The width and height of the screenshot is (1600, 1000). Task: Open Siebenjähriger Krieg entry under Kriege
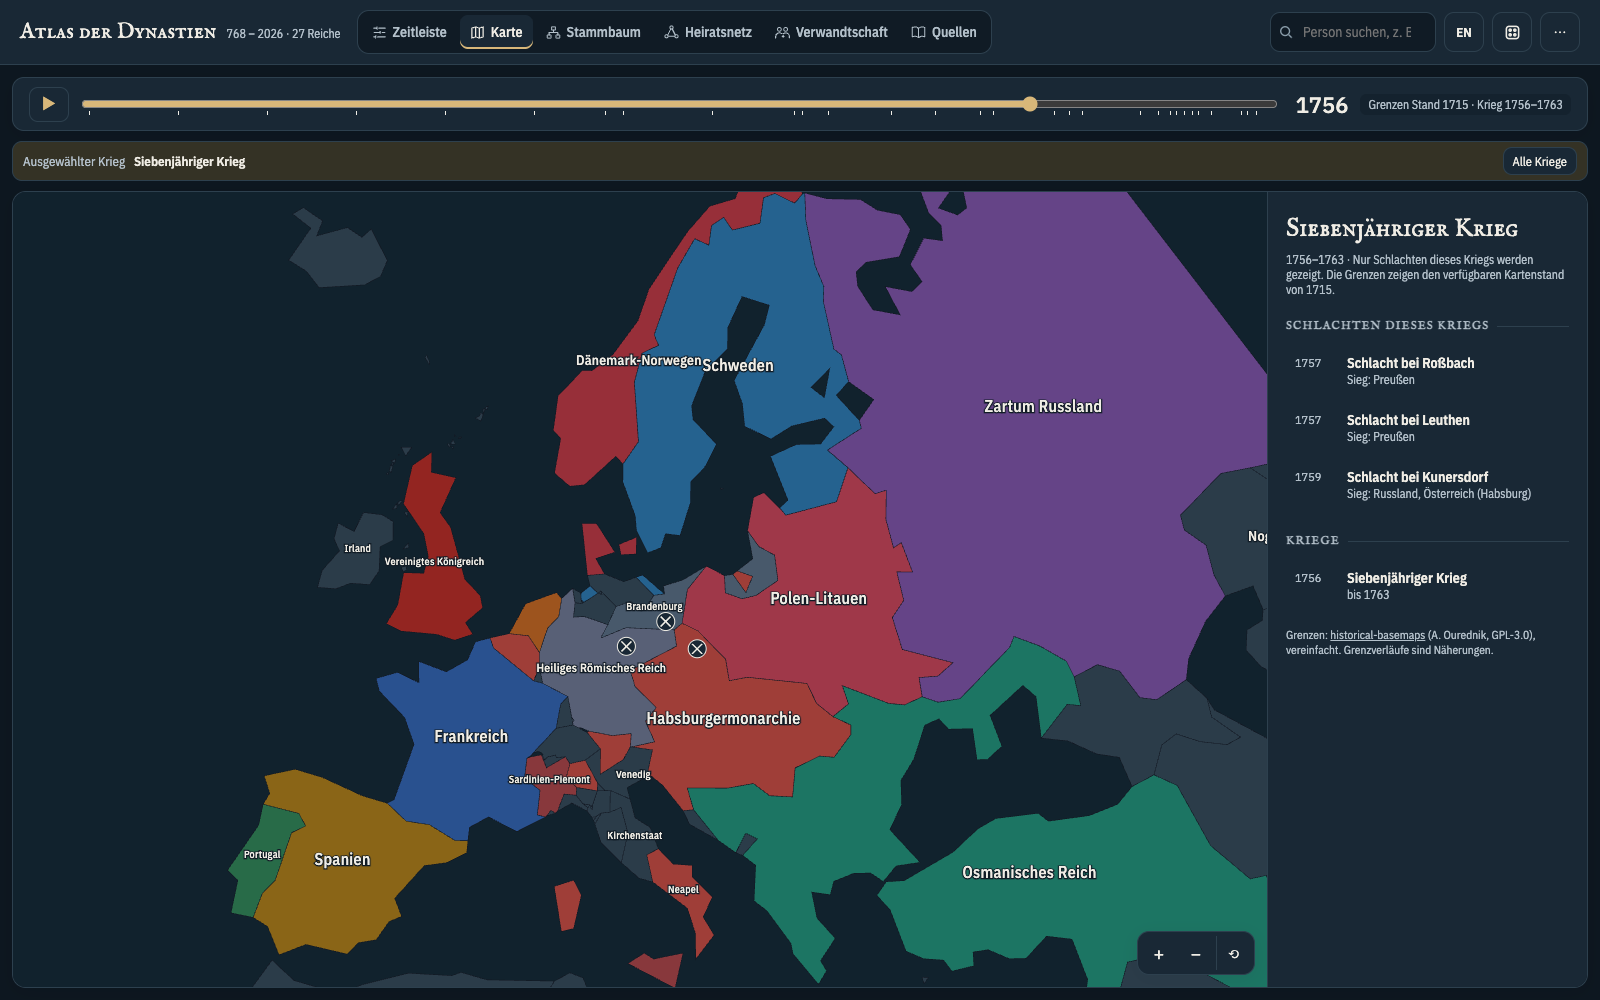pyautogui.click(x=1427, y=585)
